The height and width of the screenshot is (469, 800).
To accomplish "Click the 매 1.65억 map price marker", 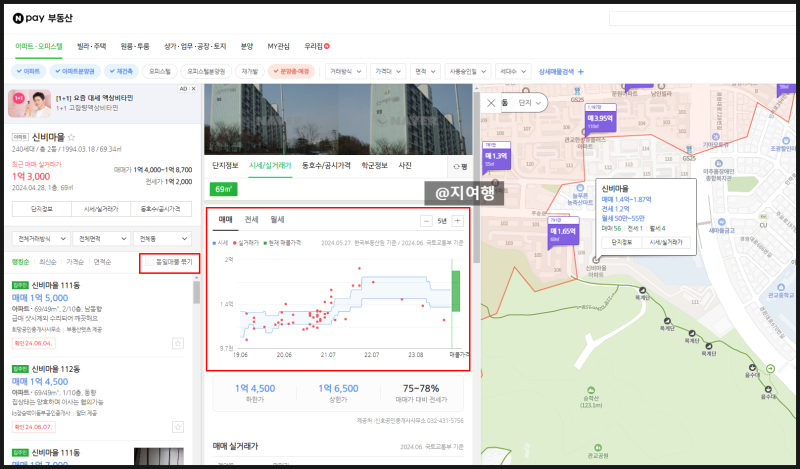I will (x=563, y=231).
